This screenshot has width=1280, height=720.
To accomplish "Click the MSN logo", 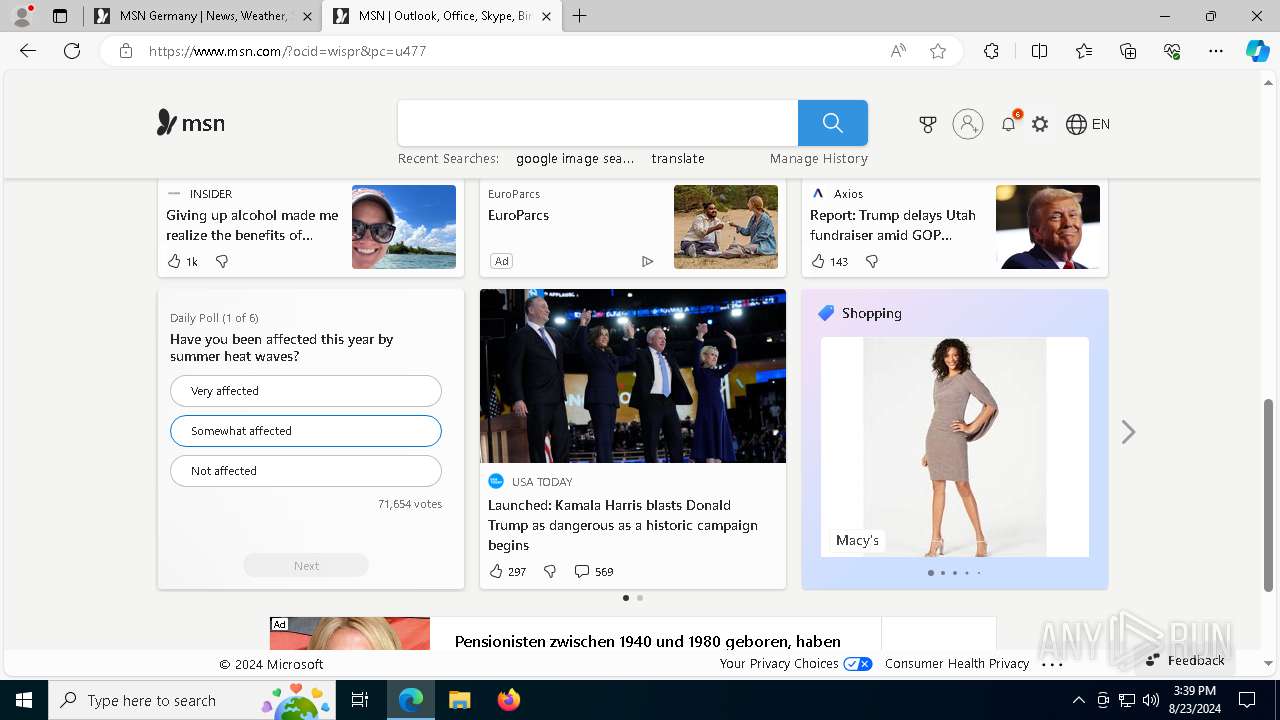I will click(x=191, y=123).
